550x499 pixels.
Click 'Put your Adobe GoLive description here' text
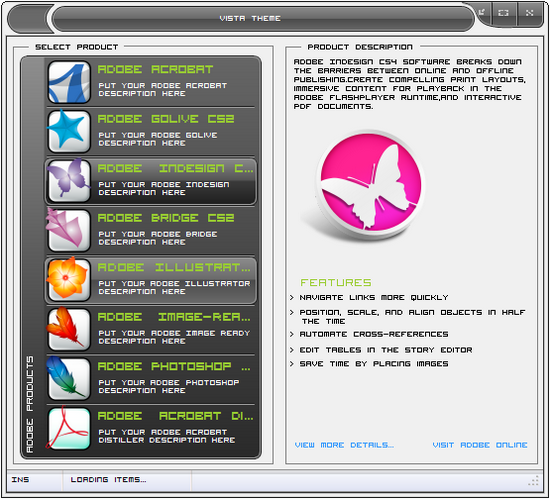coord(158,139)
